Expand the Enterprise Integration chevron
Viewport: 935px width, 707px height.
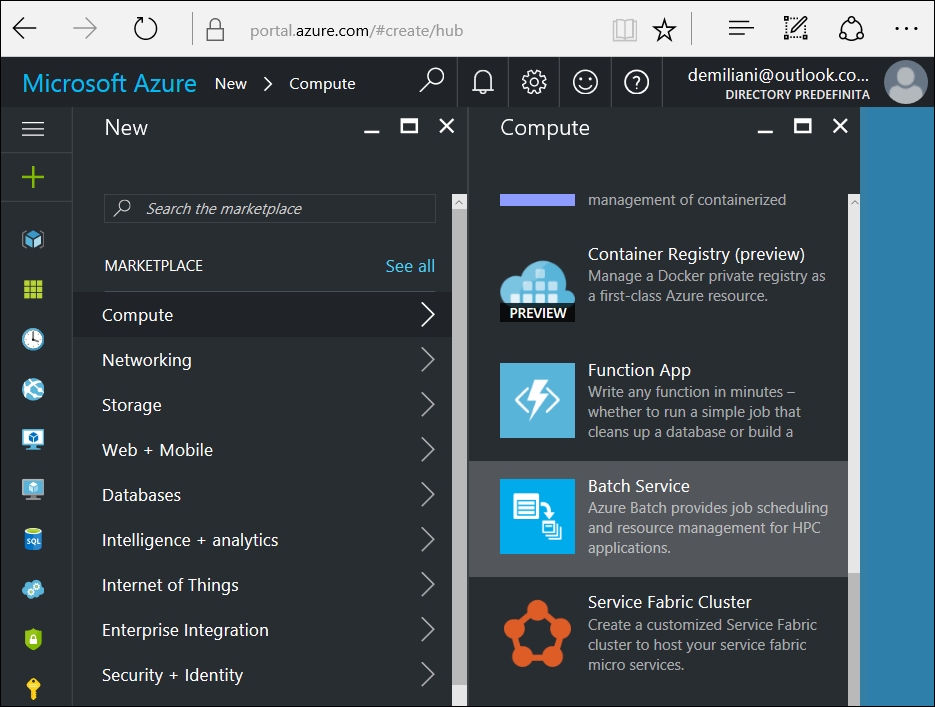pyautogui.click(x=428, y=630)
